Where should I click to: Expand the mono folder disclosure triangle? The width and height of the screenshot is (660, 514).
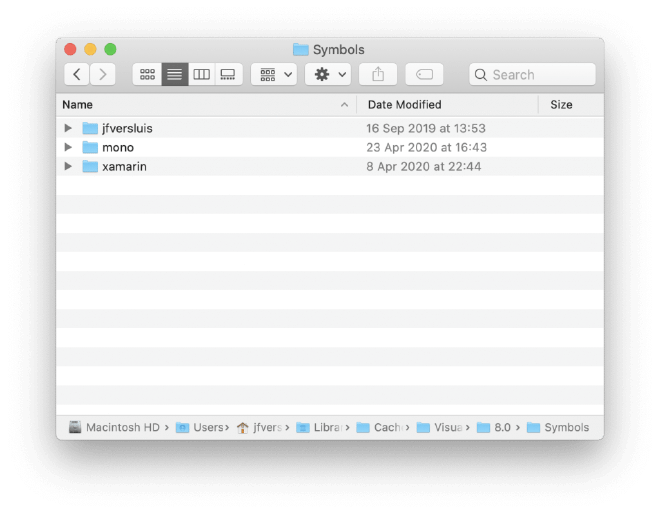point(68,147)
